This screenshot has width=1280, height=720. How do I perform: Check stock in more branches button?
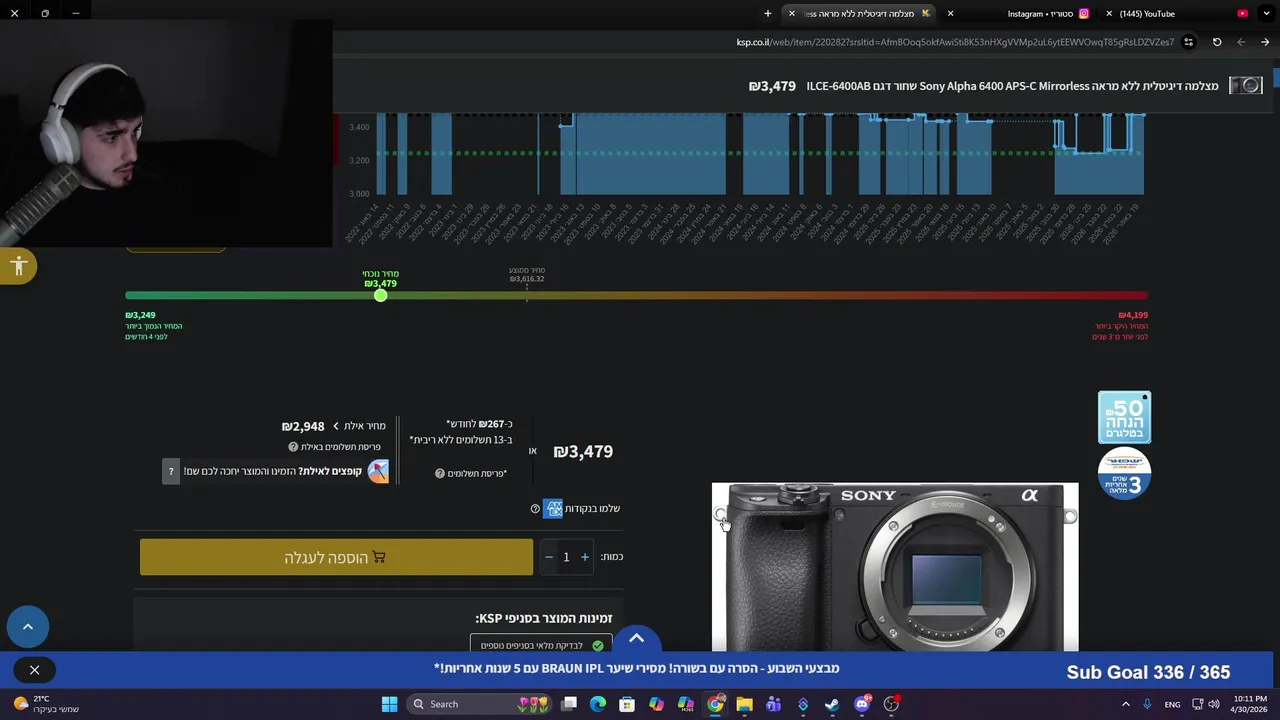[541, 645]
